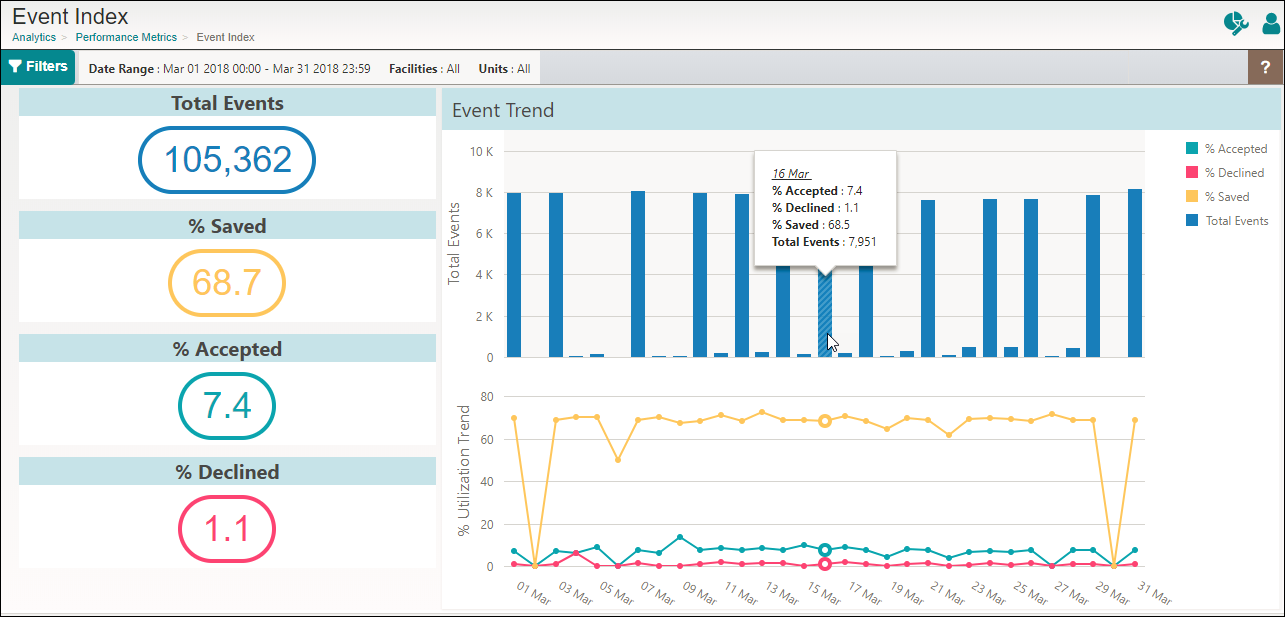Navigate to Performance Metrics breadcrumb link
This screenshot has width=1285, height=617.
[x=126, y=37]
